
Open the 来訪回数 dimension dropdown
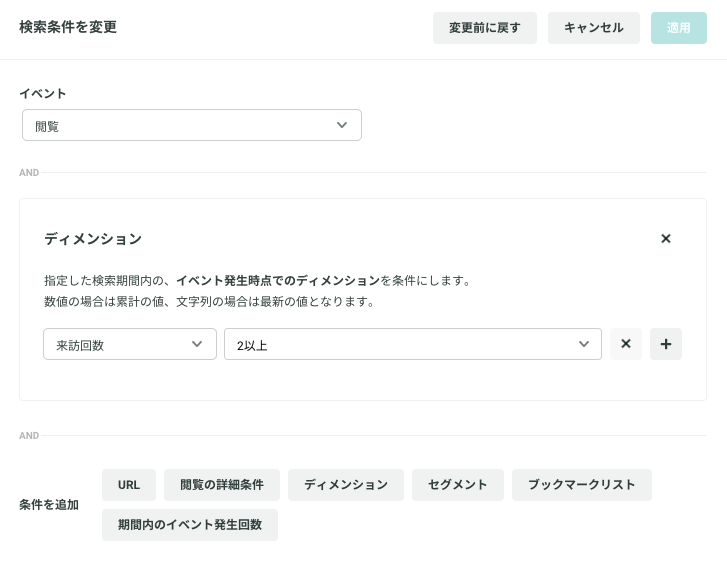point(130,344)
